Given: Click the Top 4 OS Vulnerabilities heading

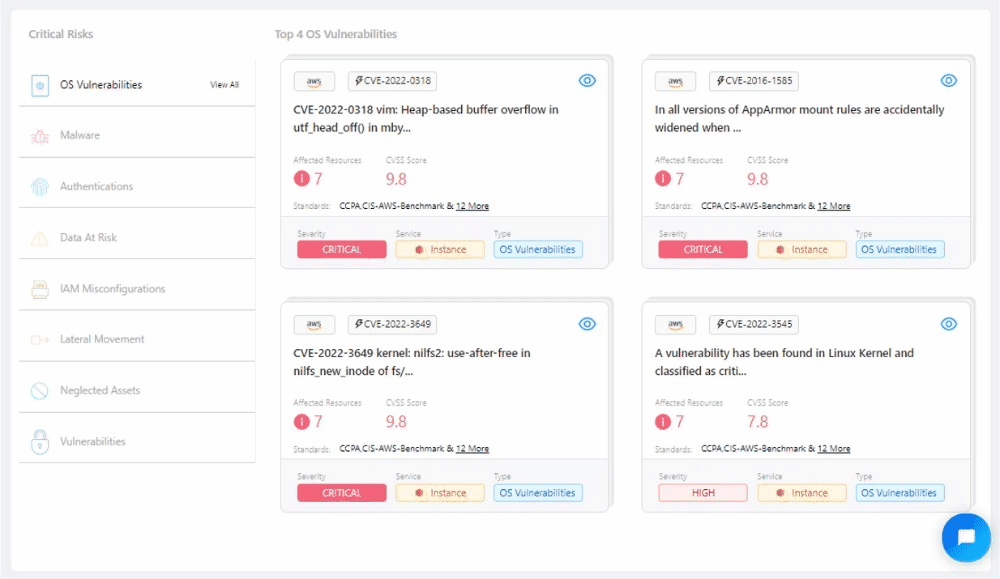Looking at the screenshot, I should 335,34.
